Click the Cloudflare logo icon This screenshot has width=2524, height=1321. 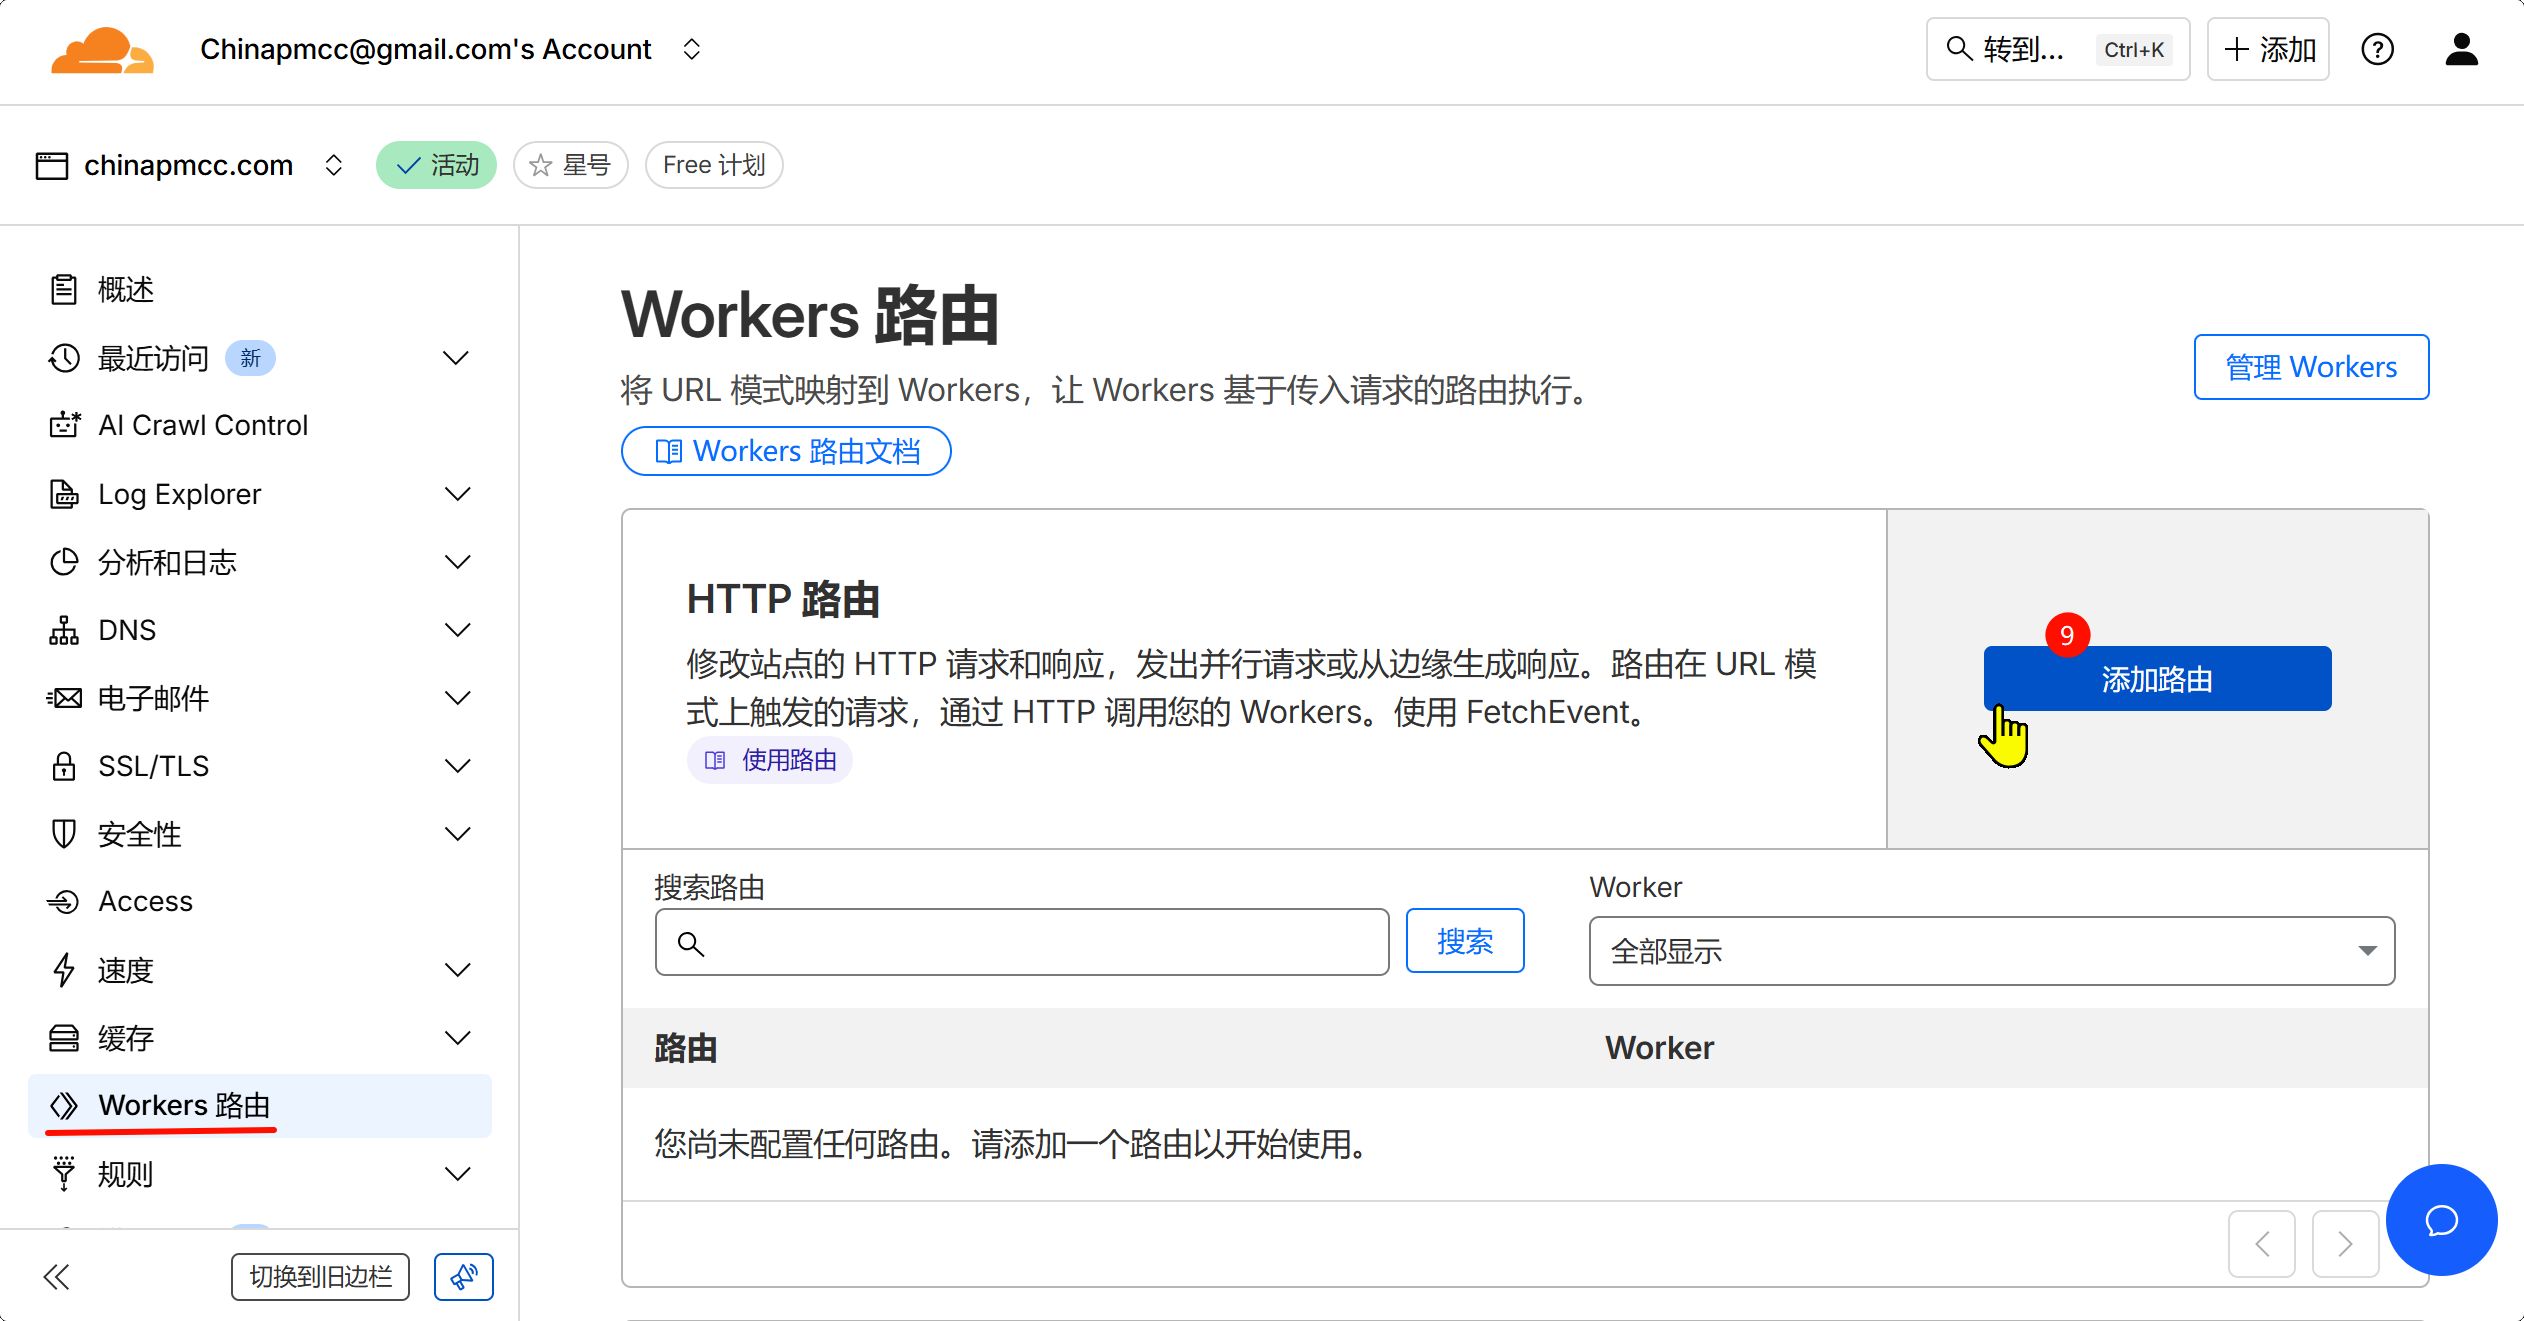102,50
